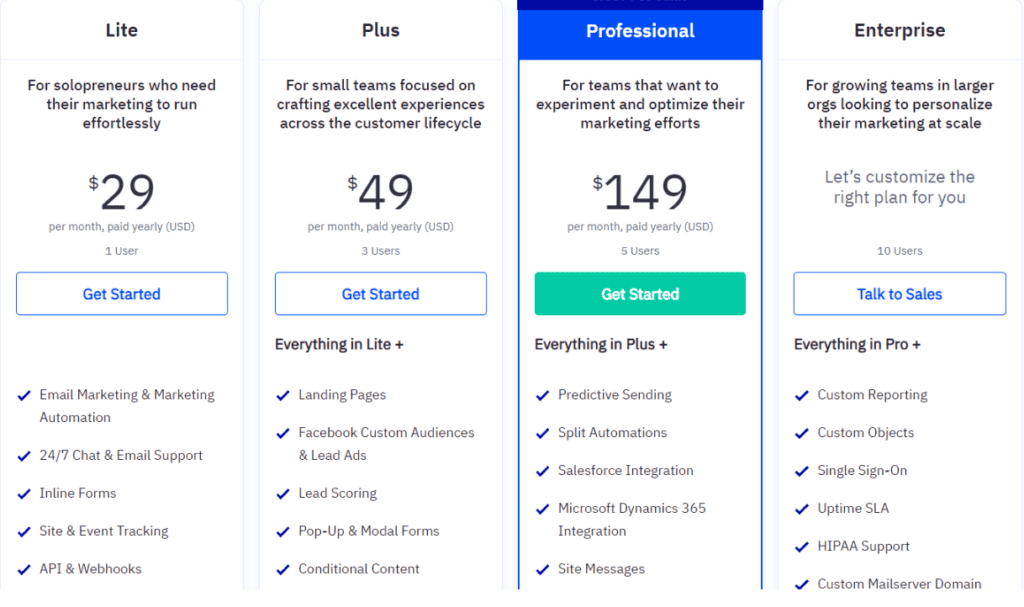Select the checkmark next to 24/7 Chat & Email Support
Viewport: 1024px width, 607px height.
[x=23, y=455]
